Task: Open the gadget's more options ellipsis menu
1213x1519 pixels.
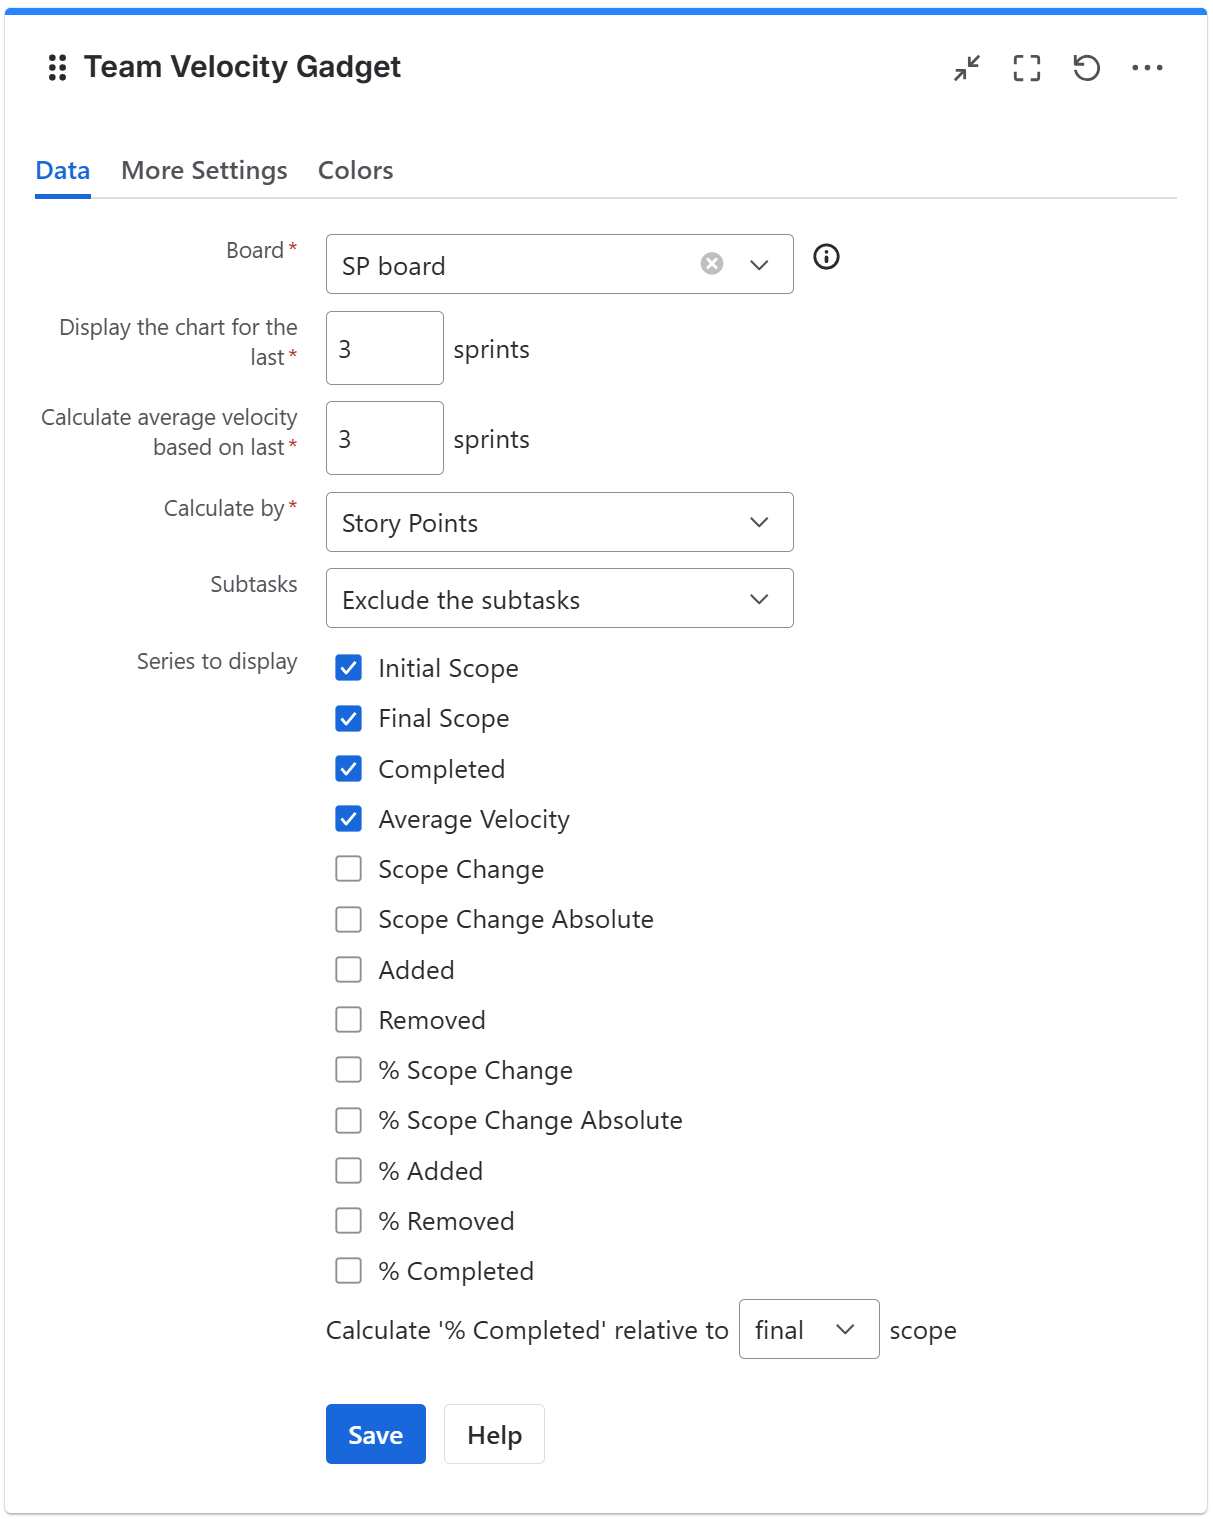Action: (x=1148, y=67)
